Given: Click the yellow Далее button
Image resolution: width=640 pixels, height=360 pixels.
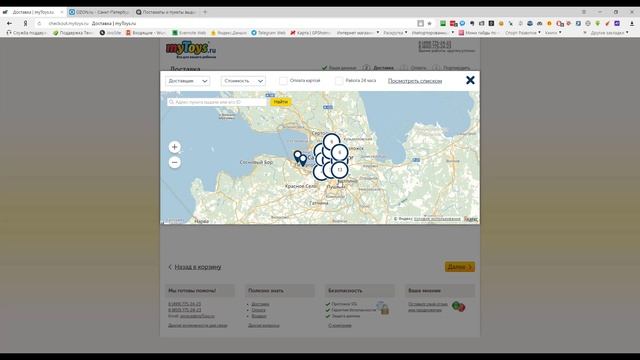Looking at the screenshot, I should coord(460,267).
